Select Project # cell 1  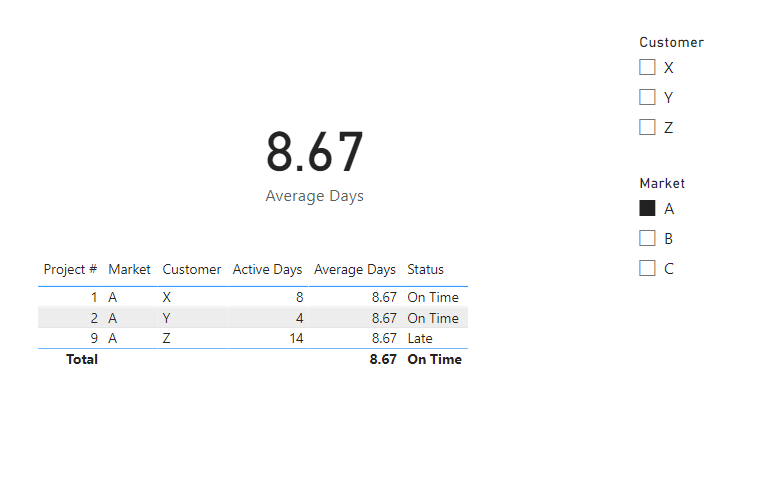tap(94, 297)
